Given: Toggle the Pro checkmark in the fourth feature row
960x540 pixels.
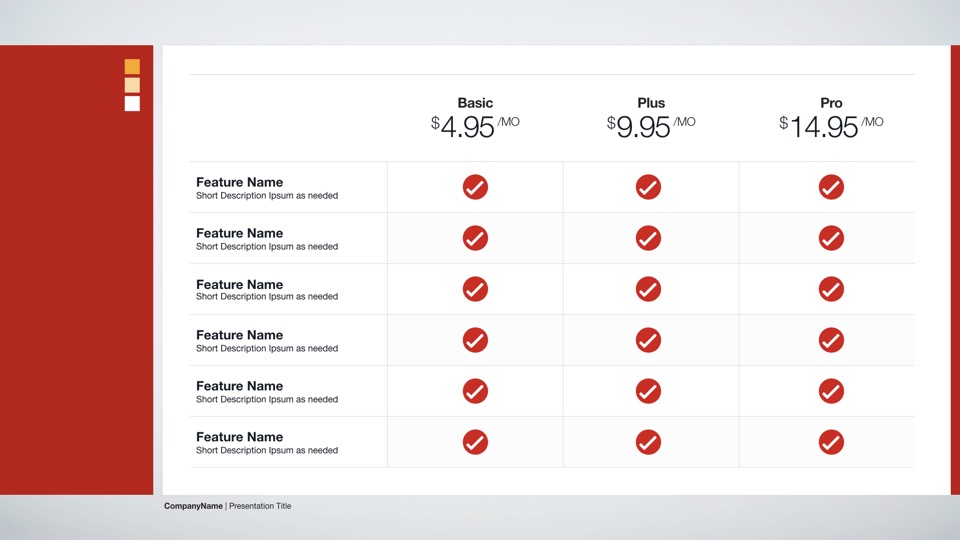Looking at the screenshot, I should 831,340.
